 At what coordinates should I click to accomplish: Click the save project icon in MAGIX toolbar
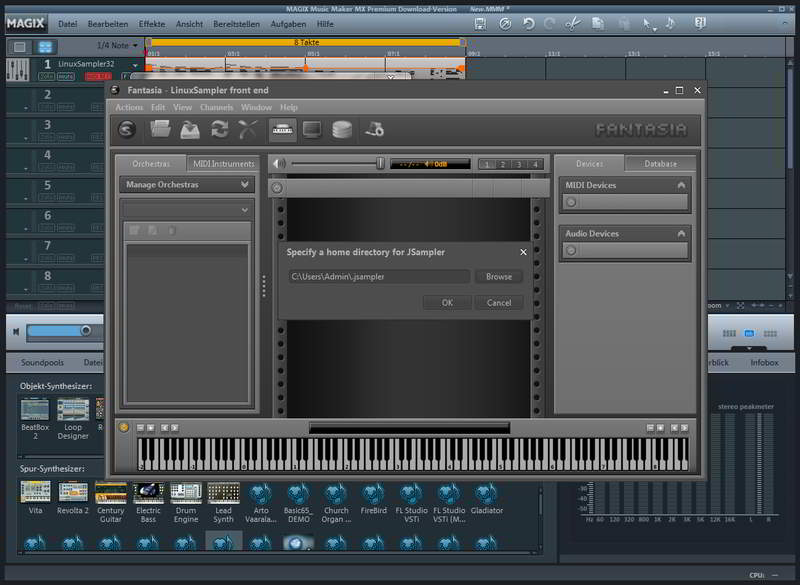pyautogui.click(x=480, y=23)
